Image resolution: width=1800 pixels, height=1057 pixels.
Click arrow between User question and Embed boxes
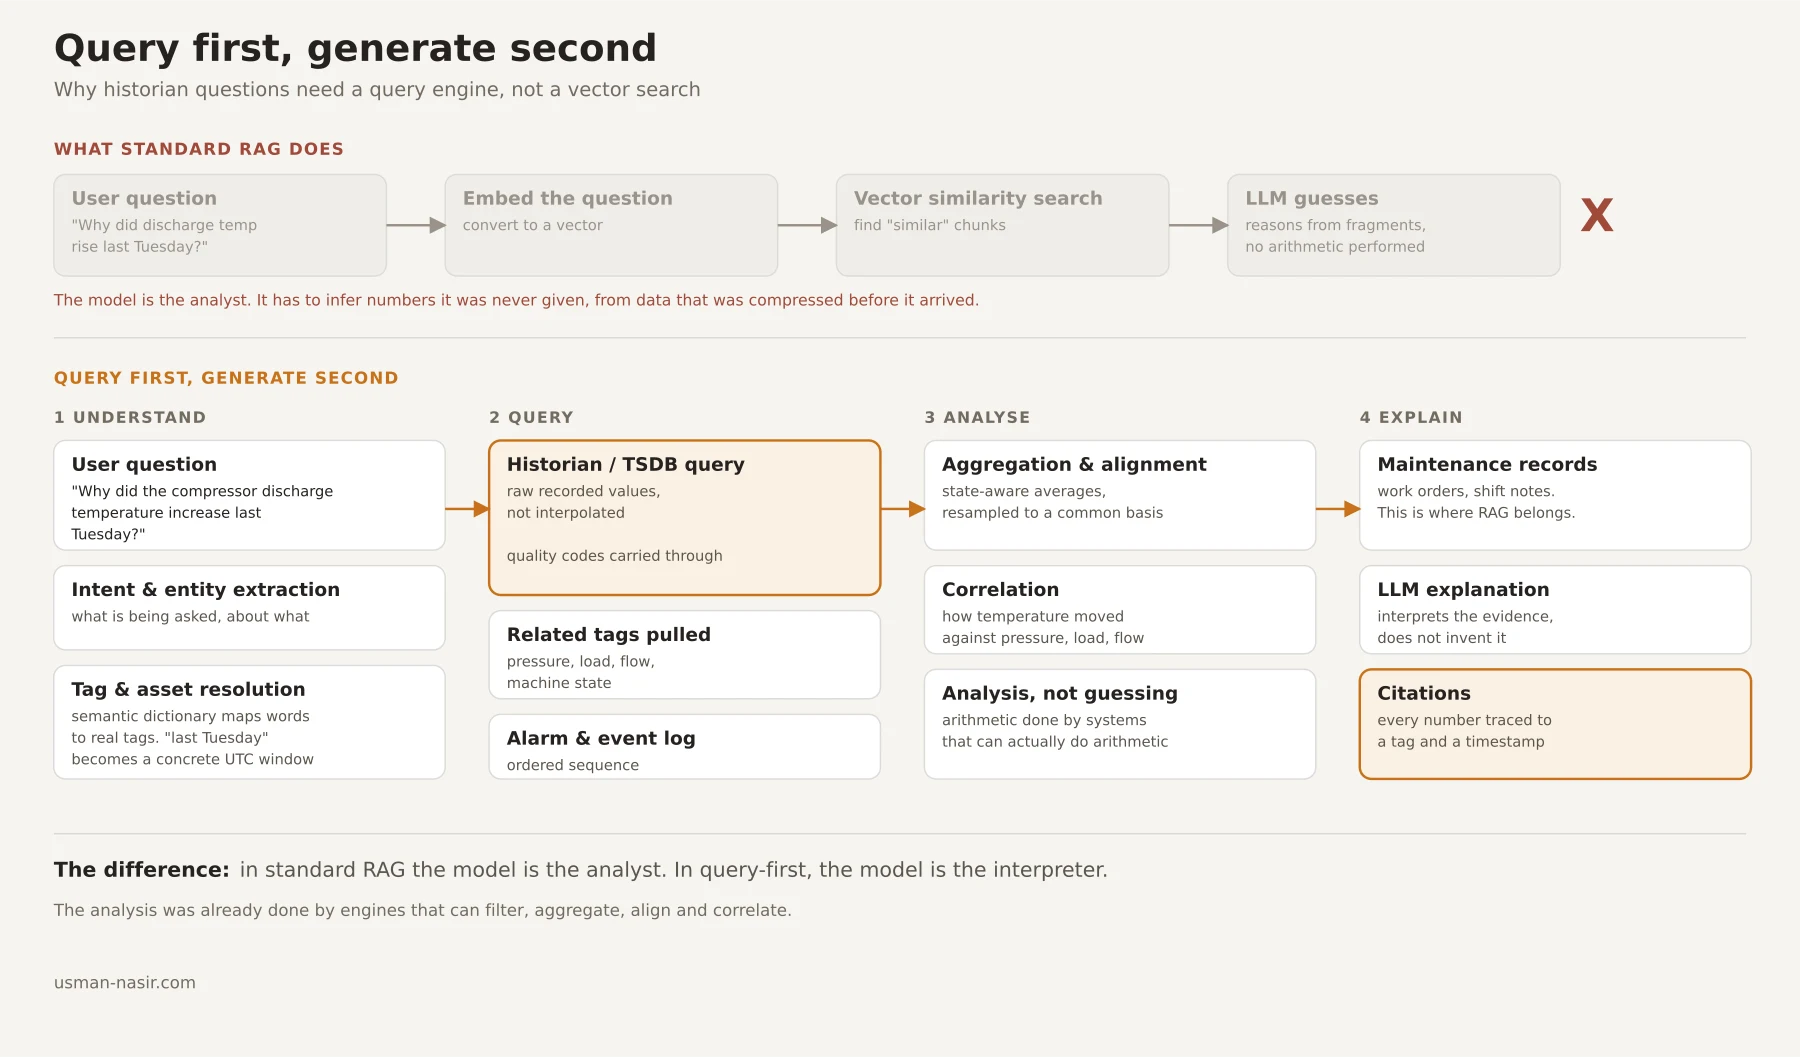tap(416, 225)
